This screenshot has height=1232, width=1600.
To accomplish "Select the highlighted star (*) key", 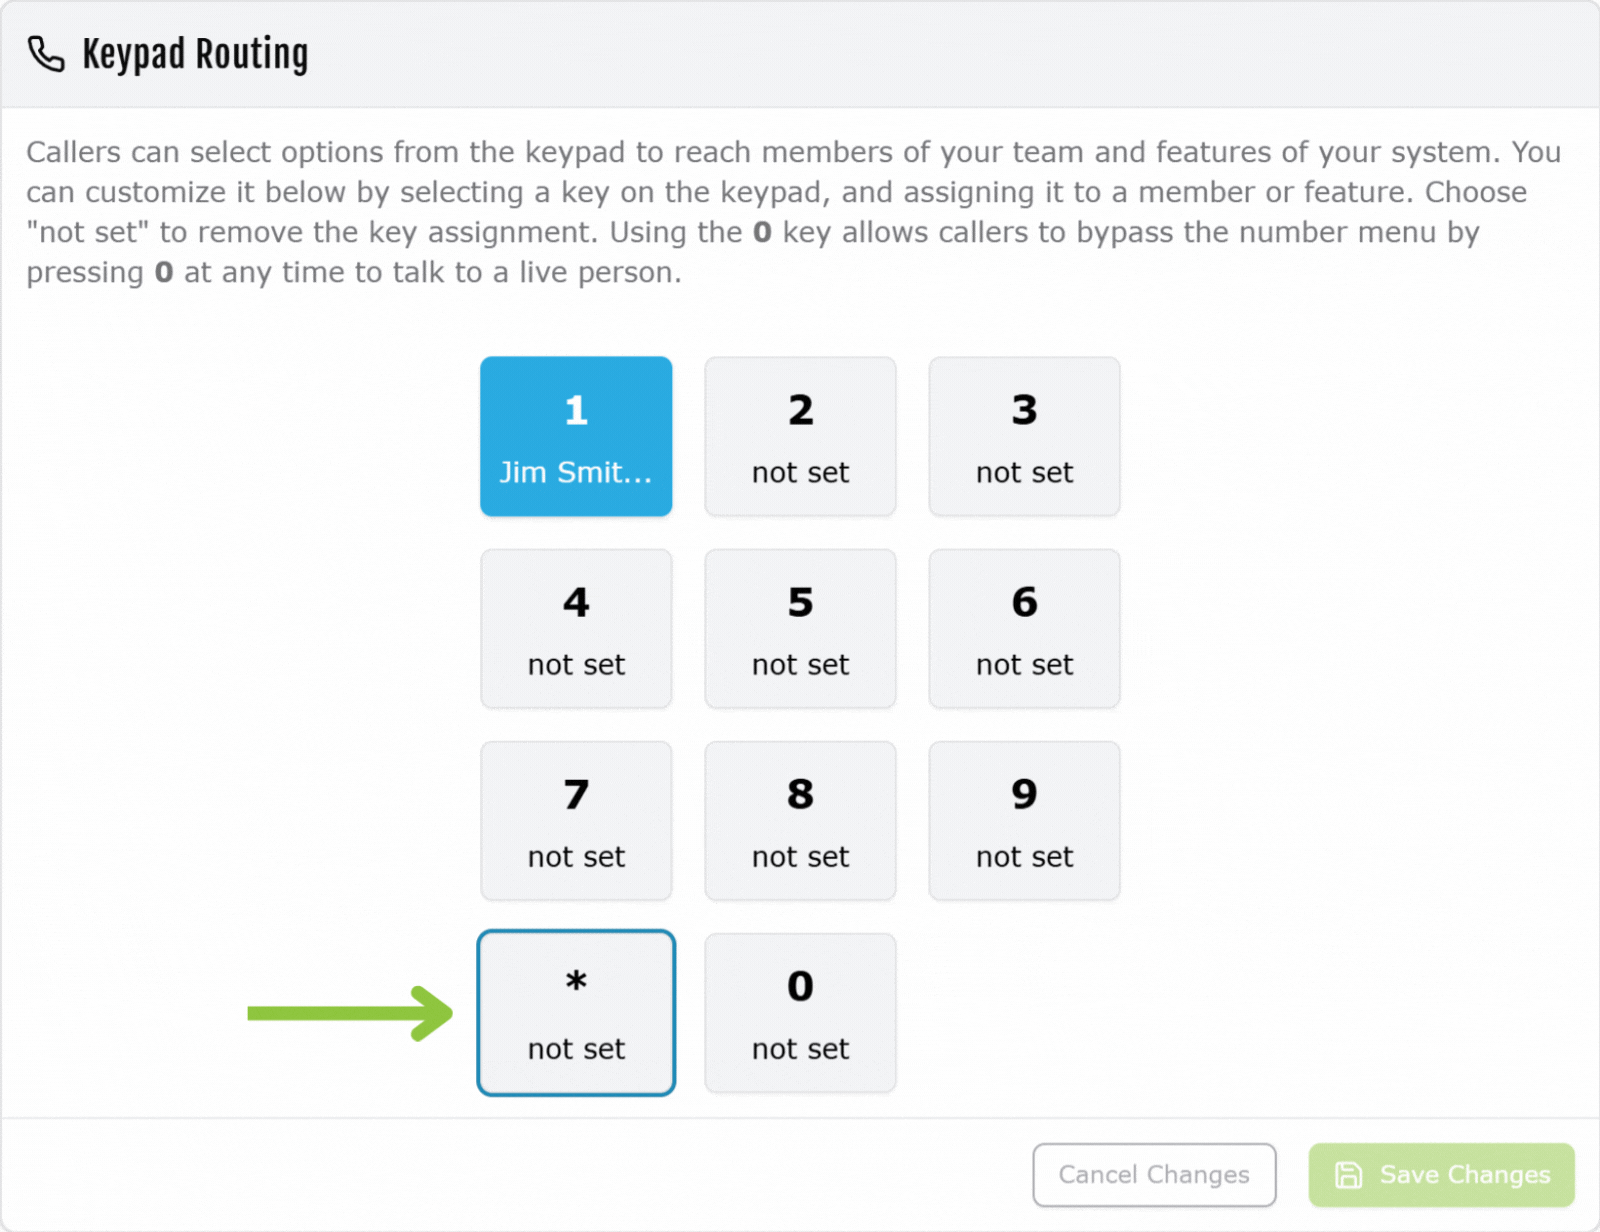I will 576,1013.
